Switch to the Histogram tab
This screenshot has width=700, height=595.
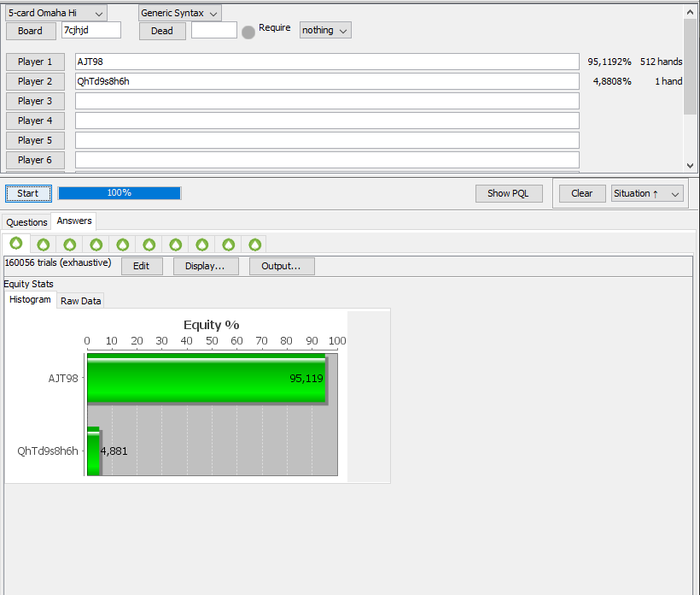pos(30,300)
